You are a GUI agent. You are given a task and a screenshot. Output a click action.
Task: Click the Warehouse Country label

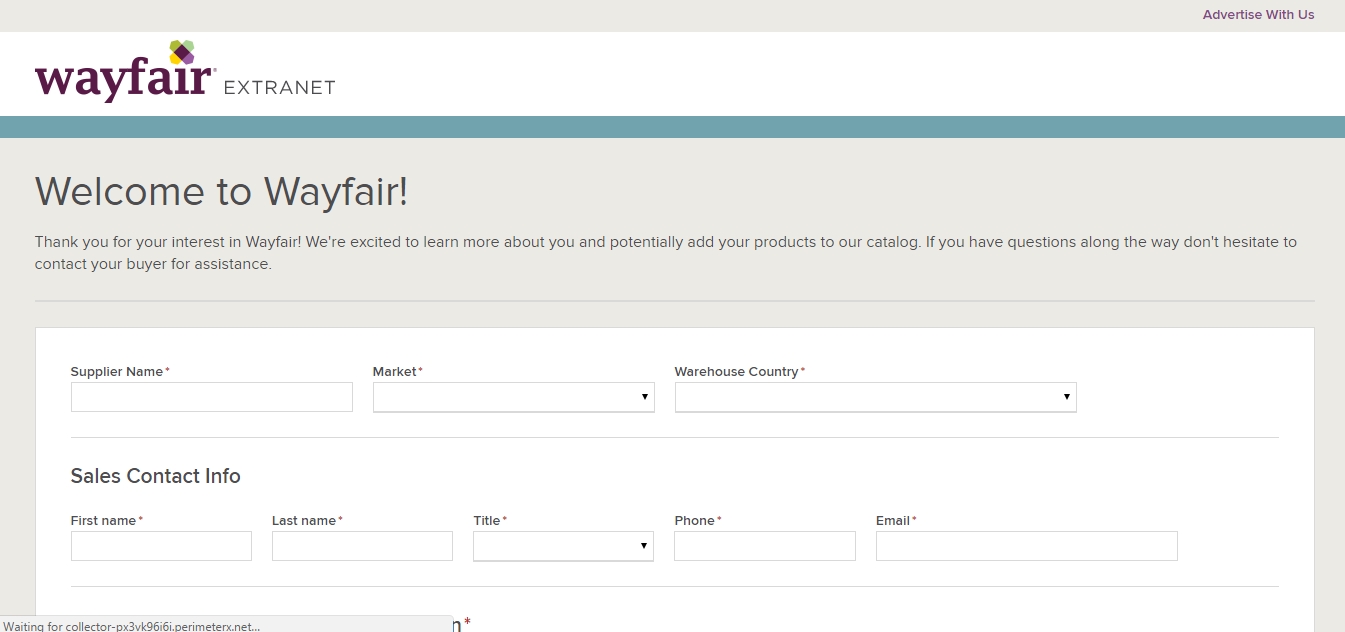point(737,372)
